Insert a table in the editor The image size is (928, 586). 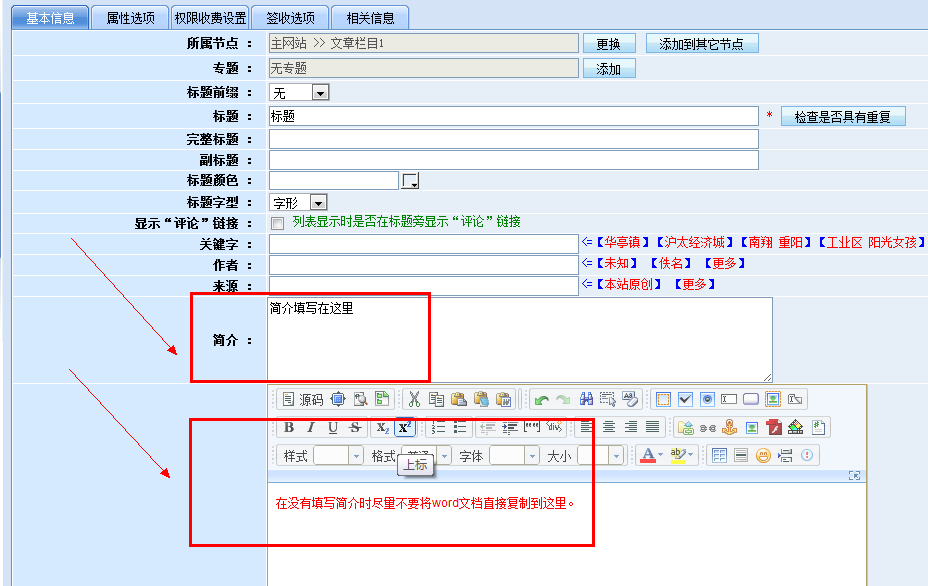[x=719, y=455]
